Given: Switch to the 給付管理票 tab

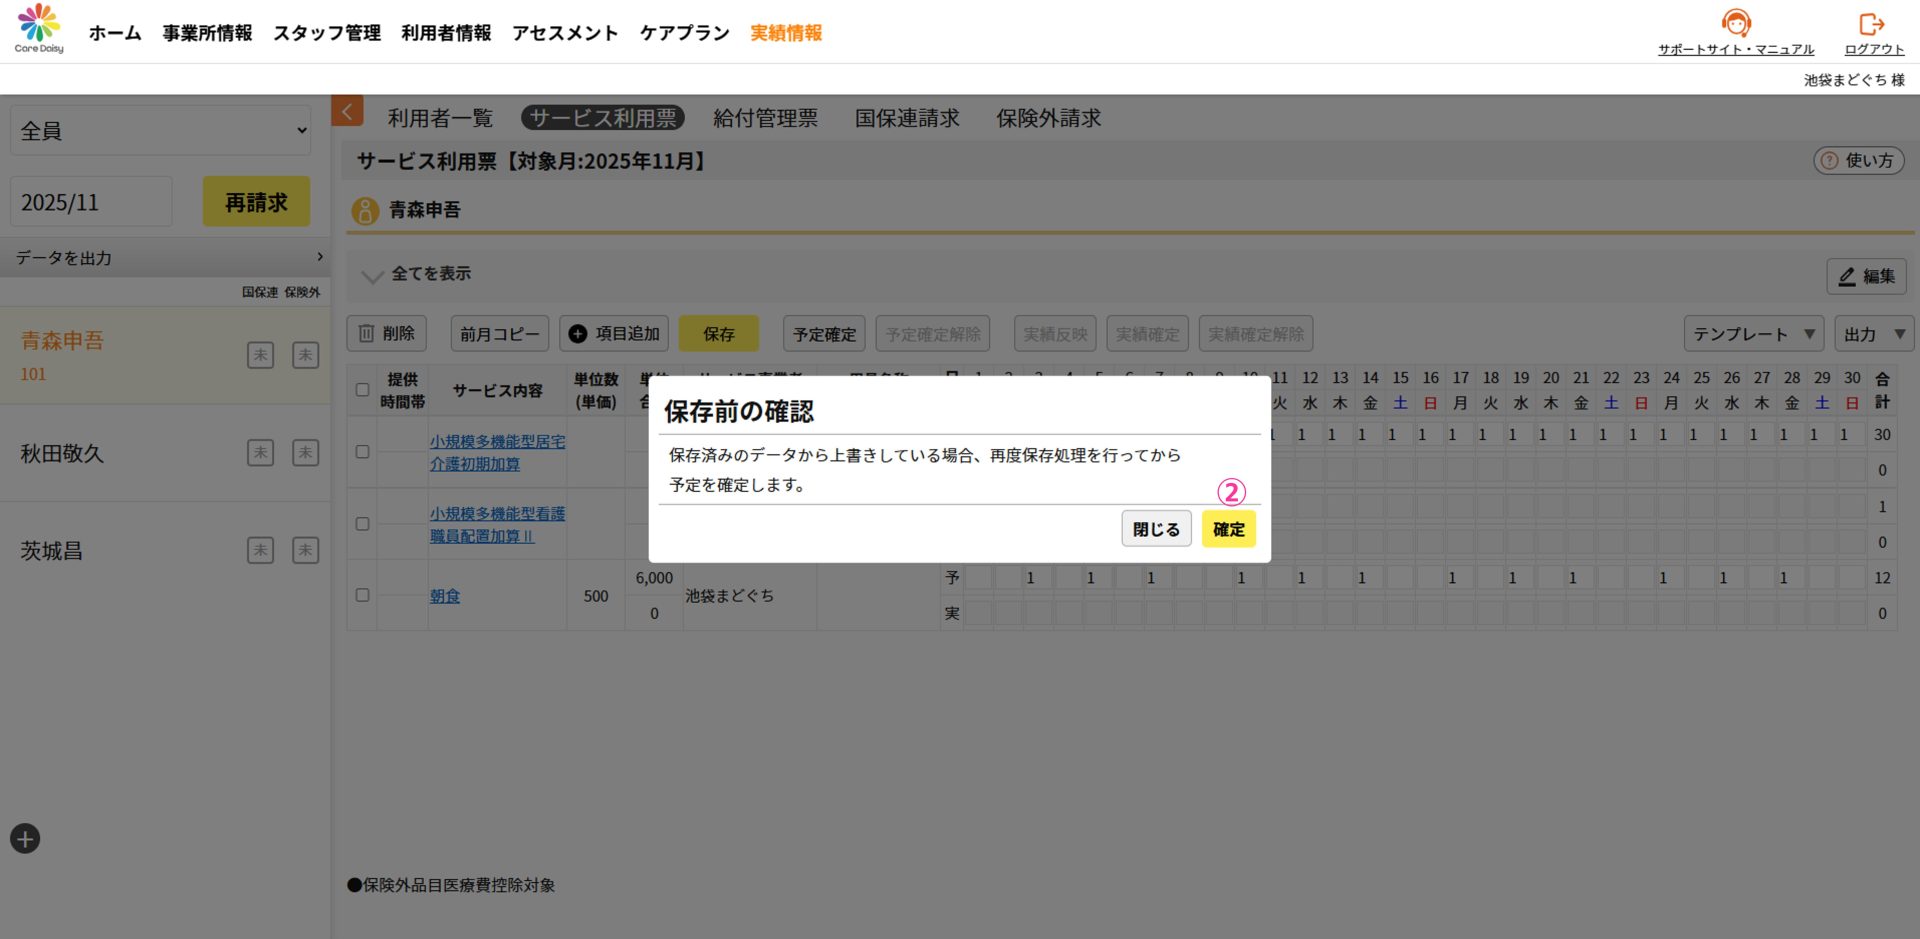Looking at the screenshot, I should point(765,118).
